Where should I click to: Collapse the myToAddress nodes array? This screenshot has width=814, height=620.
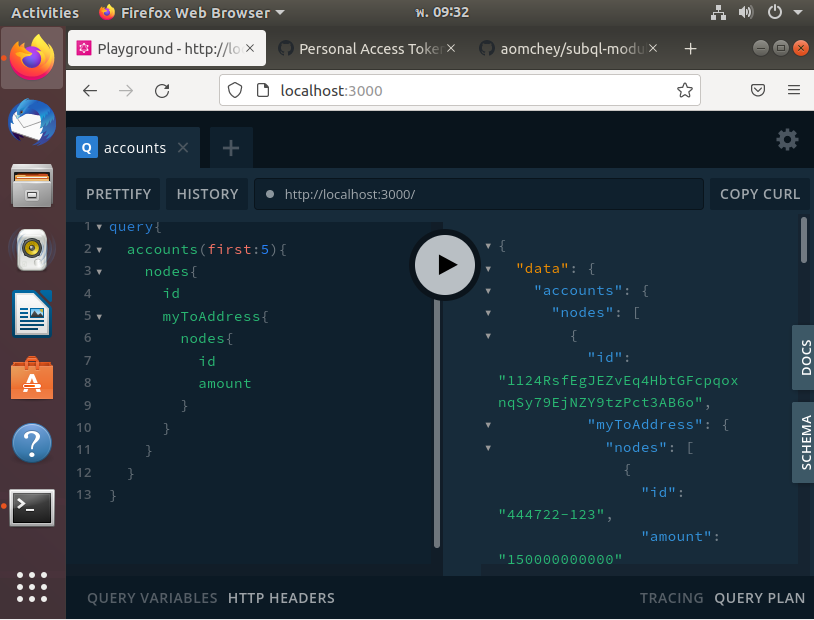tap(488, 447)
